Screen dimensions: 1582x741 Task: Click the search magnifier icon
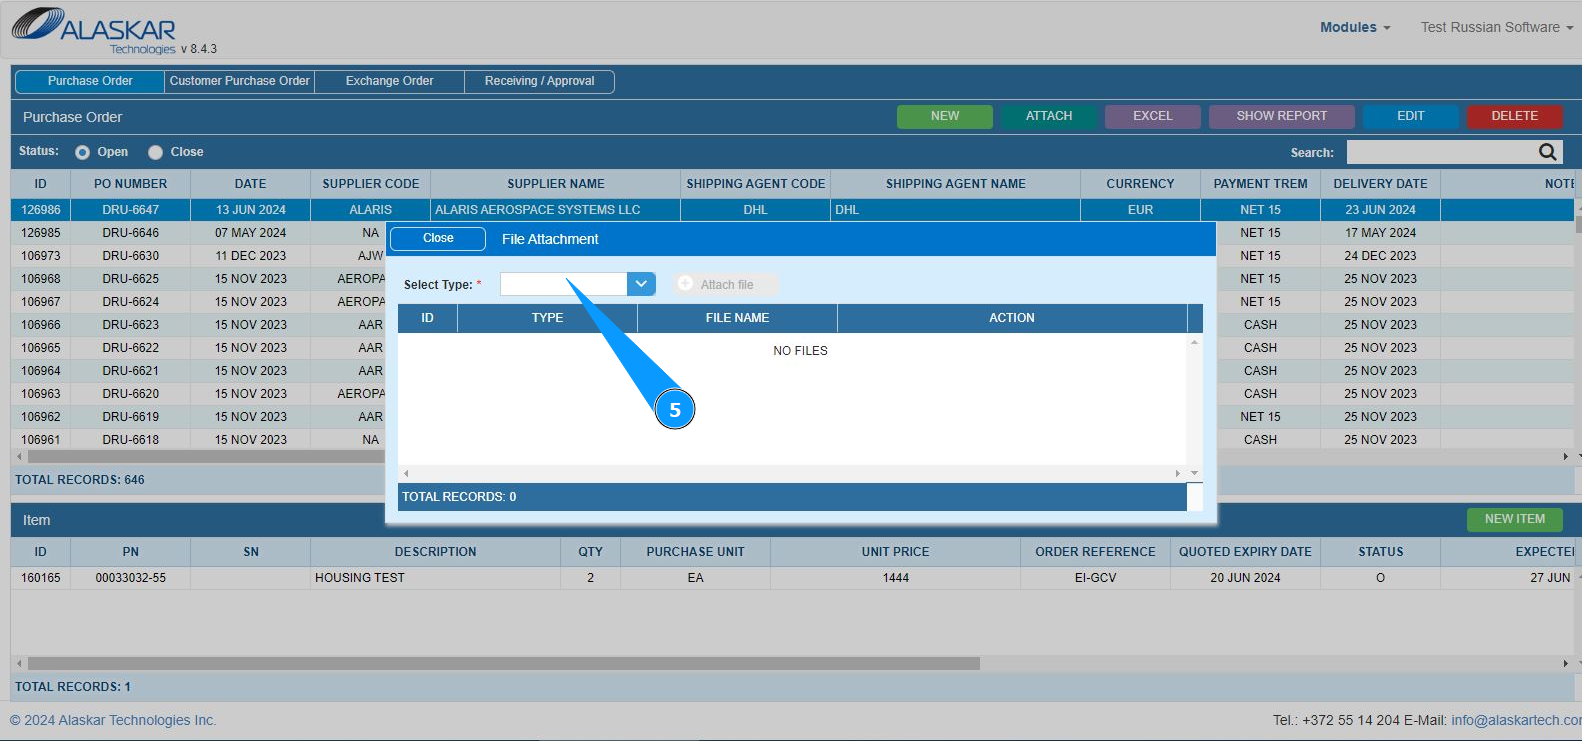coord(1547,152)
